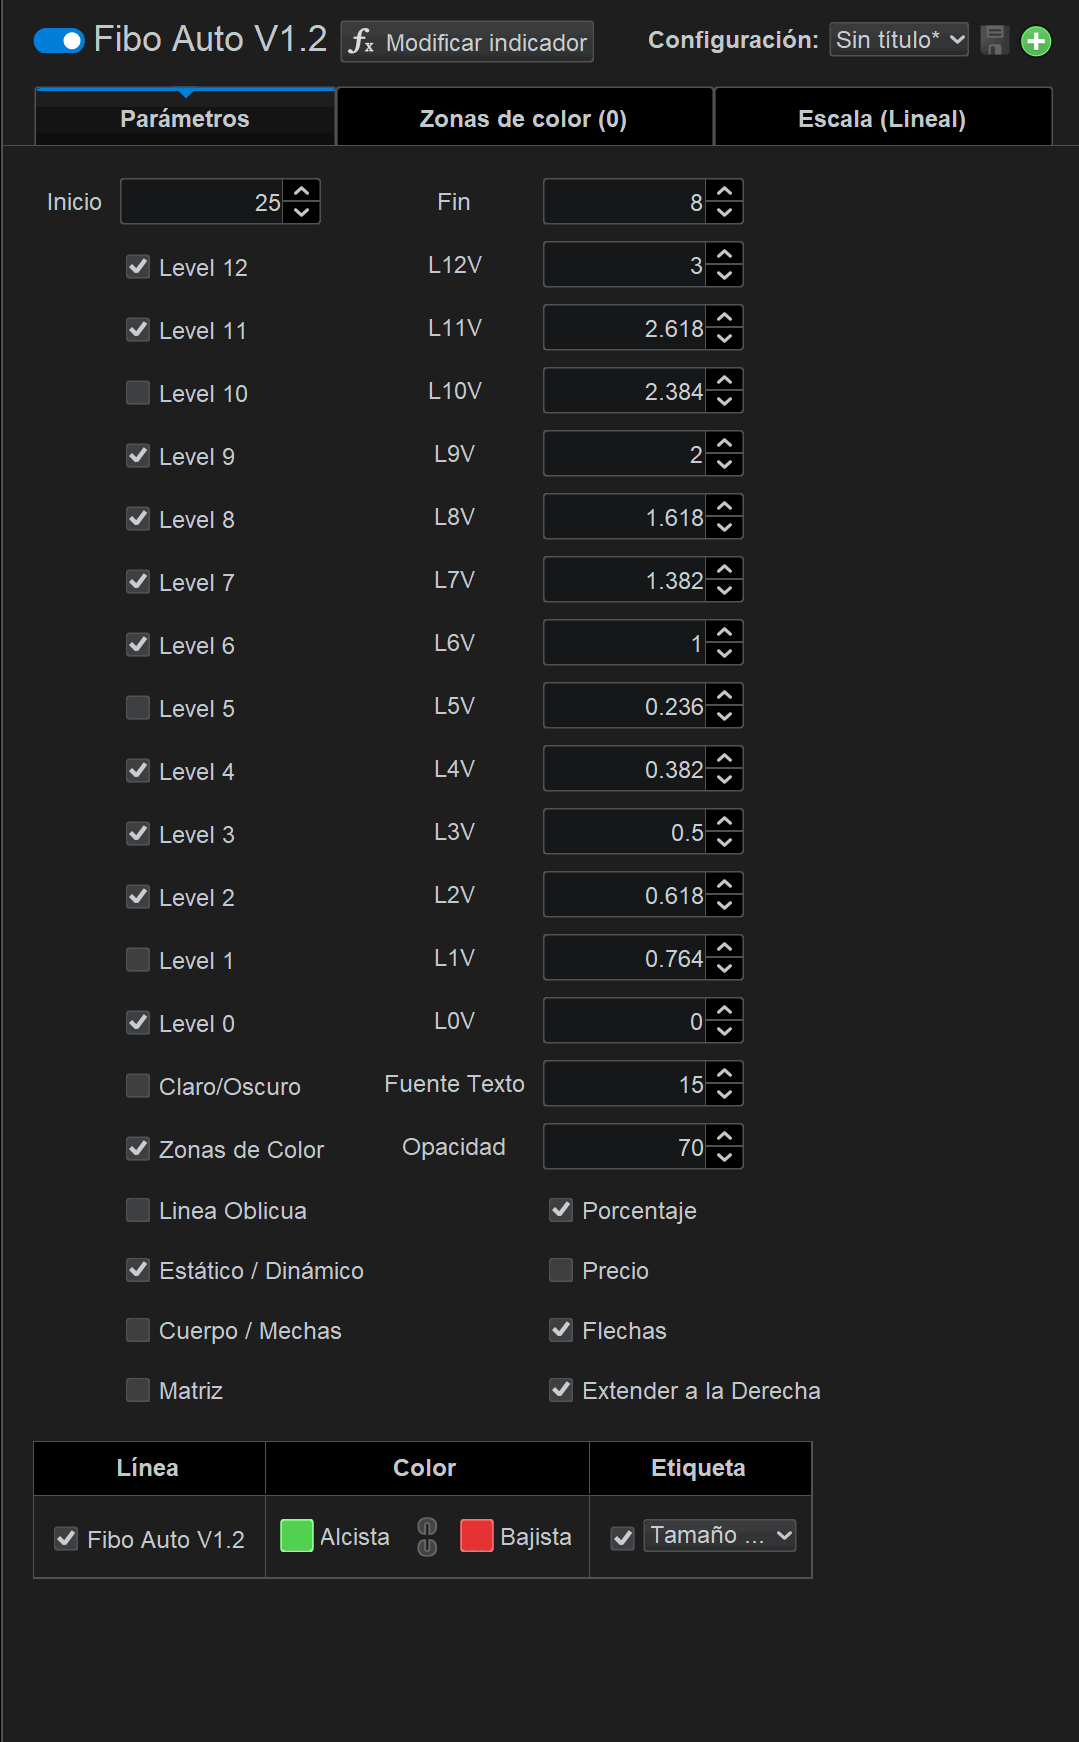Image resolution: width=1079 pixels, height=1742 pixels.
Task: Click the green Alcista color swatch
Action: 297,1536
